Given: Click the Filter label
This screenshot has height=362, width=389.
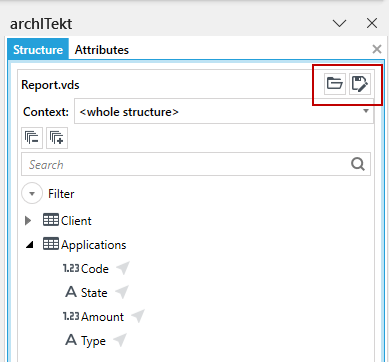Looking at the screenshot, I should (x=61, y=194).
